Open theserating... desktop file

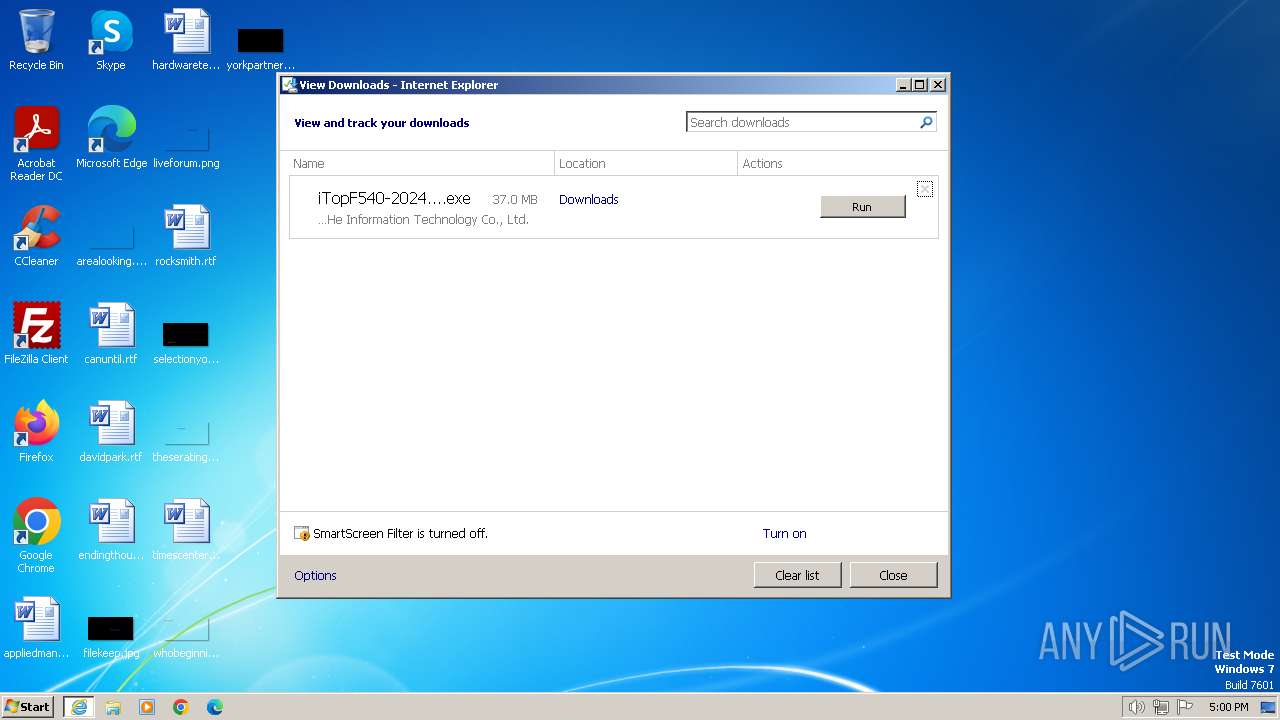(x=186, y=441)
